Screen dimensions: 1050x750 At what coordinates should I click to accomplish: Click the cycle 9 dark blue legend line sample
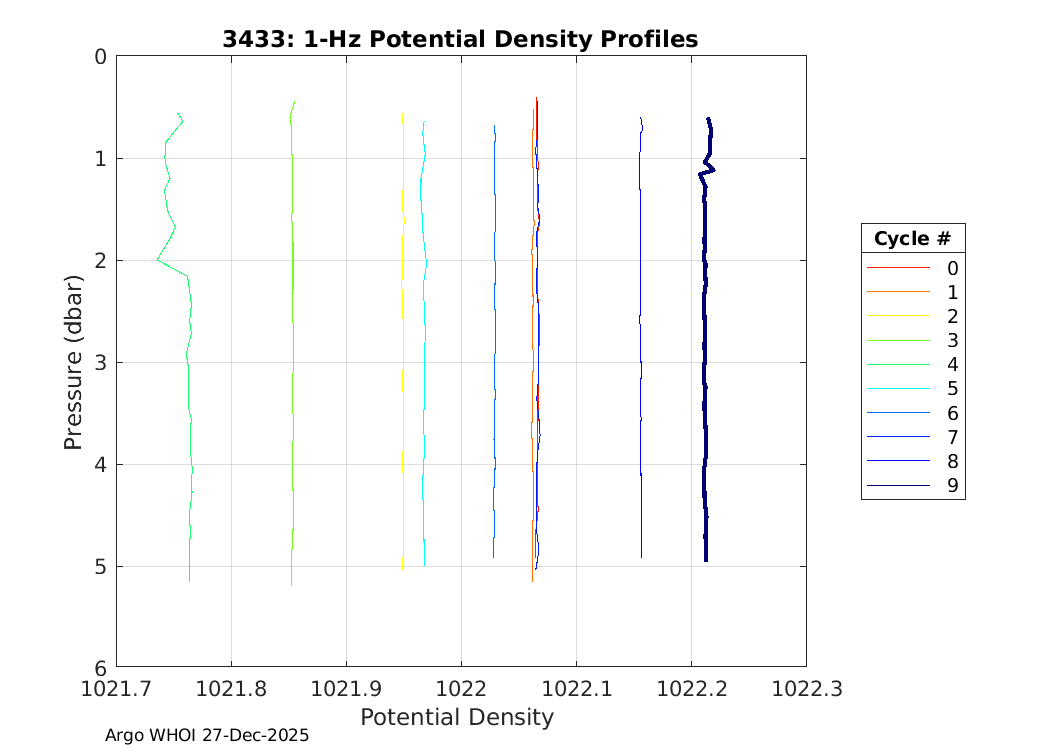(898, 487)
